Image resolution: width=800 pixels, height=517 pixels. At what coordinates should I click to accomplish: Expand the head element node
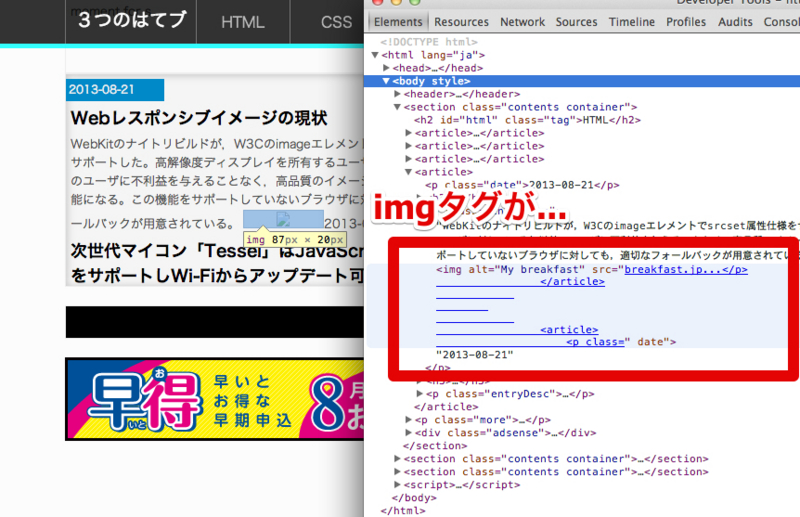coord(386,68)
